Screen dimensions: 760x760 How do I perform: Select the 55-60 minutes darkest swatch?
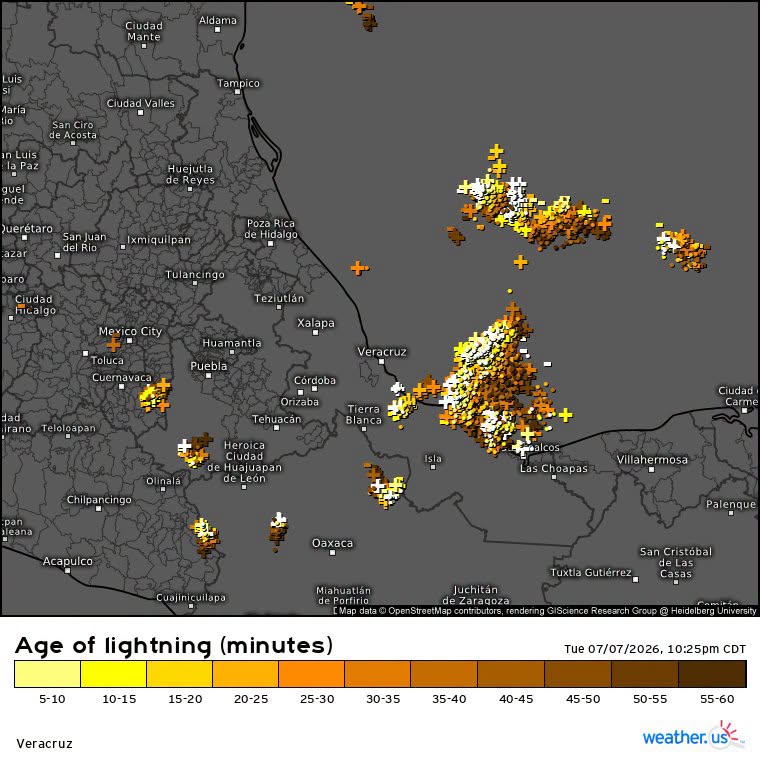[712, 674]
